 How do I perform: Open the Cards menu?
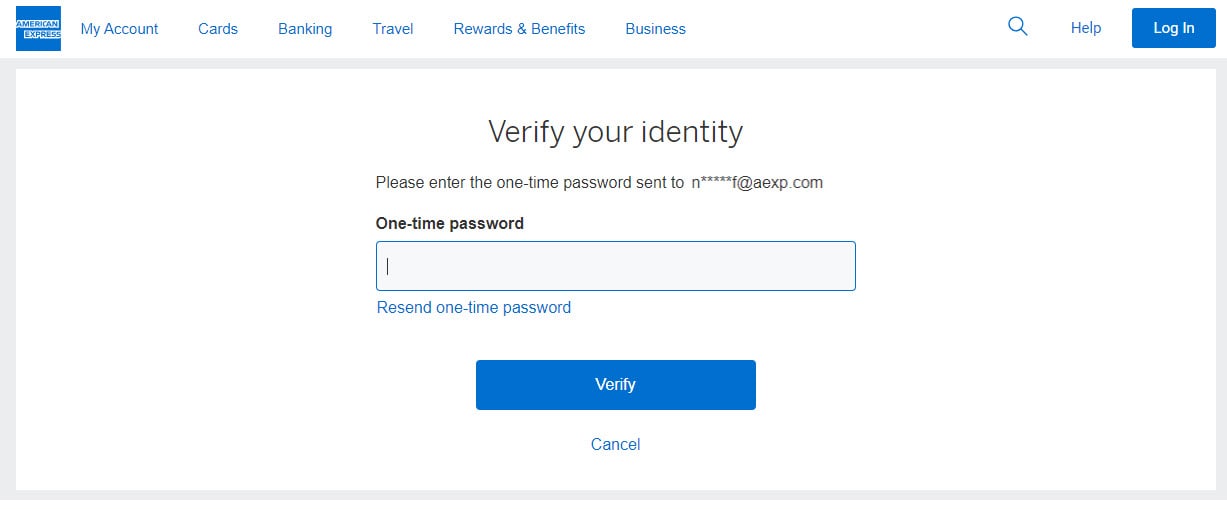point(218,29)
